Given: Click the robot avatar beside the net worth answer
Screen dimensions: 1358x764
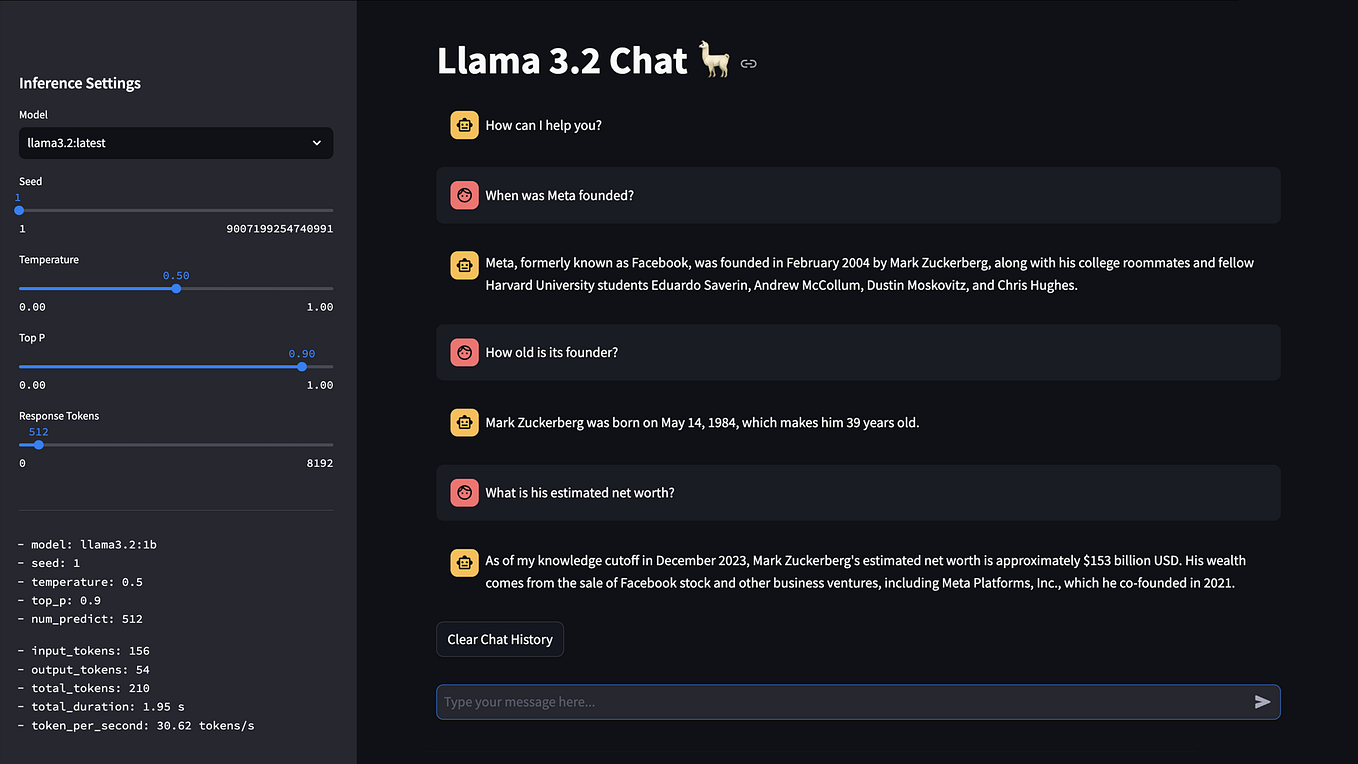Looking at the screenshot, I should [464, 562].
